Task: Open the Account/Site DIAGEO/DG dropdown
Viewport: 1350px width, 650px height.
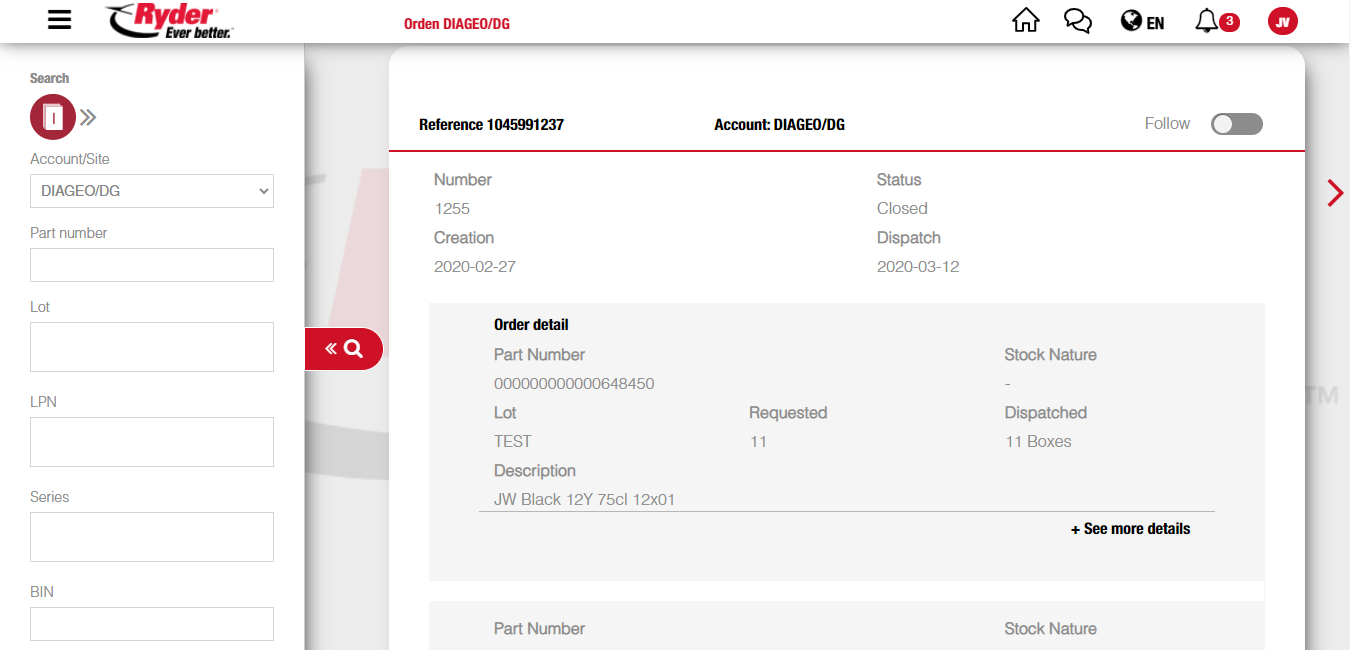Action: [152, 191]
